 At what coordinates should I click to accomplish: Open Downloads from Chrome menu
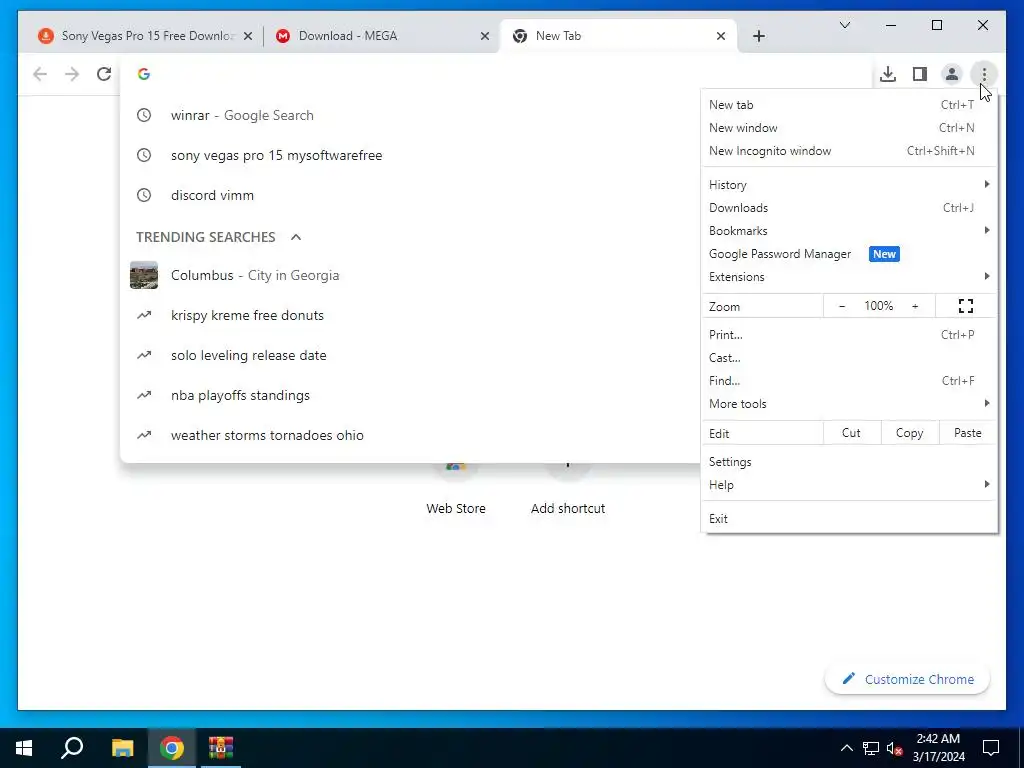(x=849, y=208)
